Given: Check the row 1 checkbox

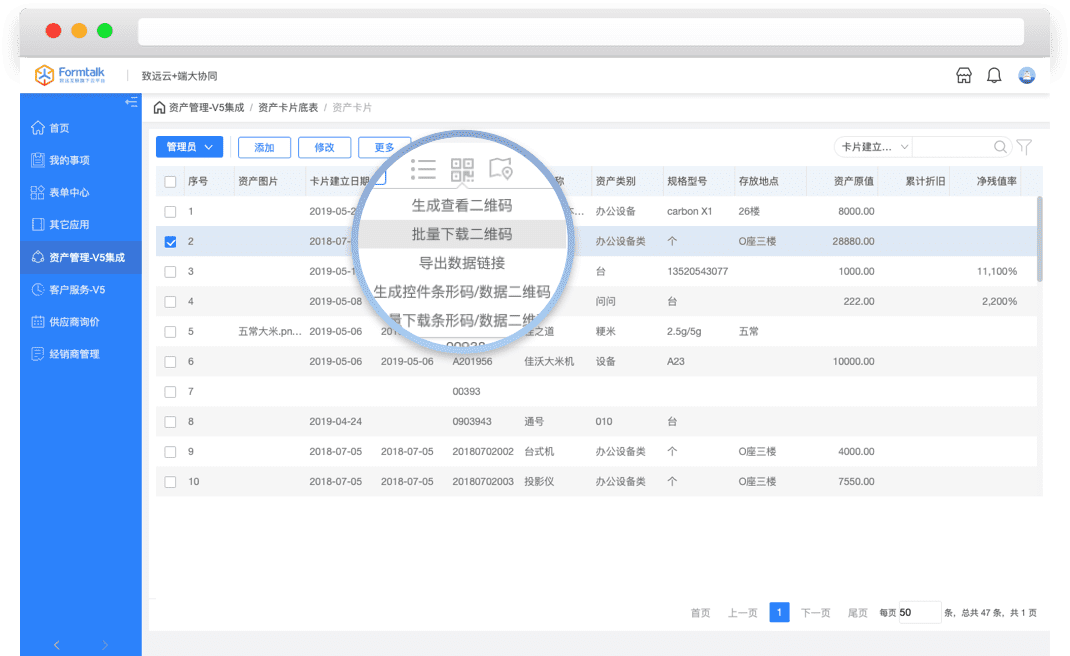Looking at the screenshot, I should (171, 212).
